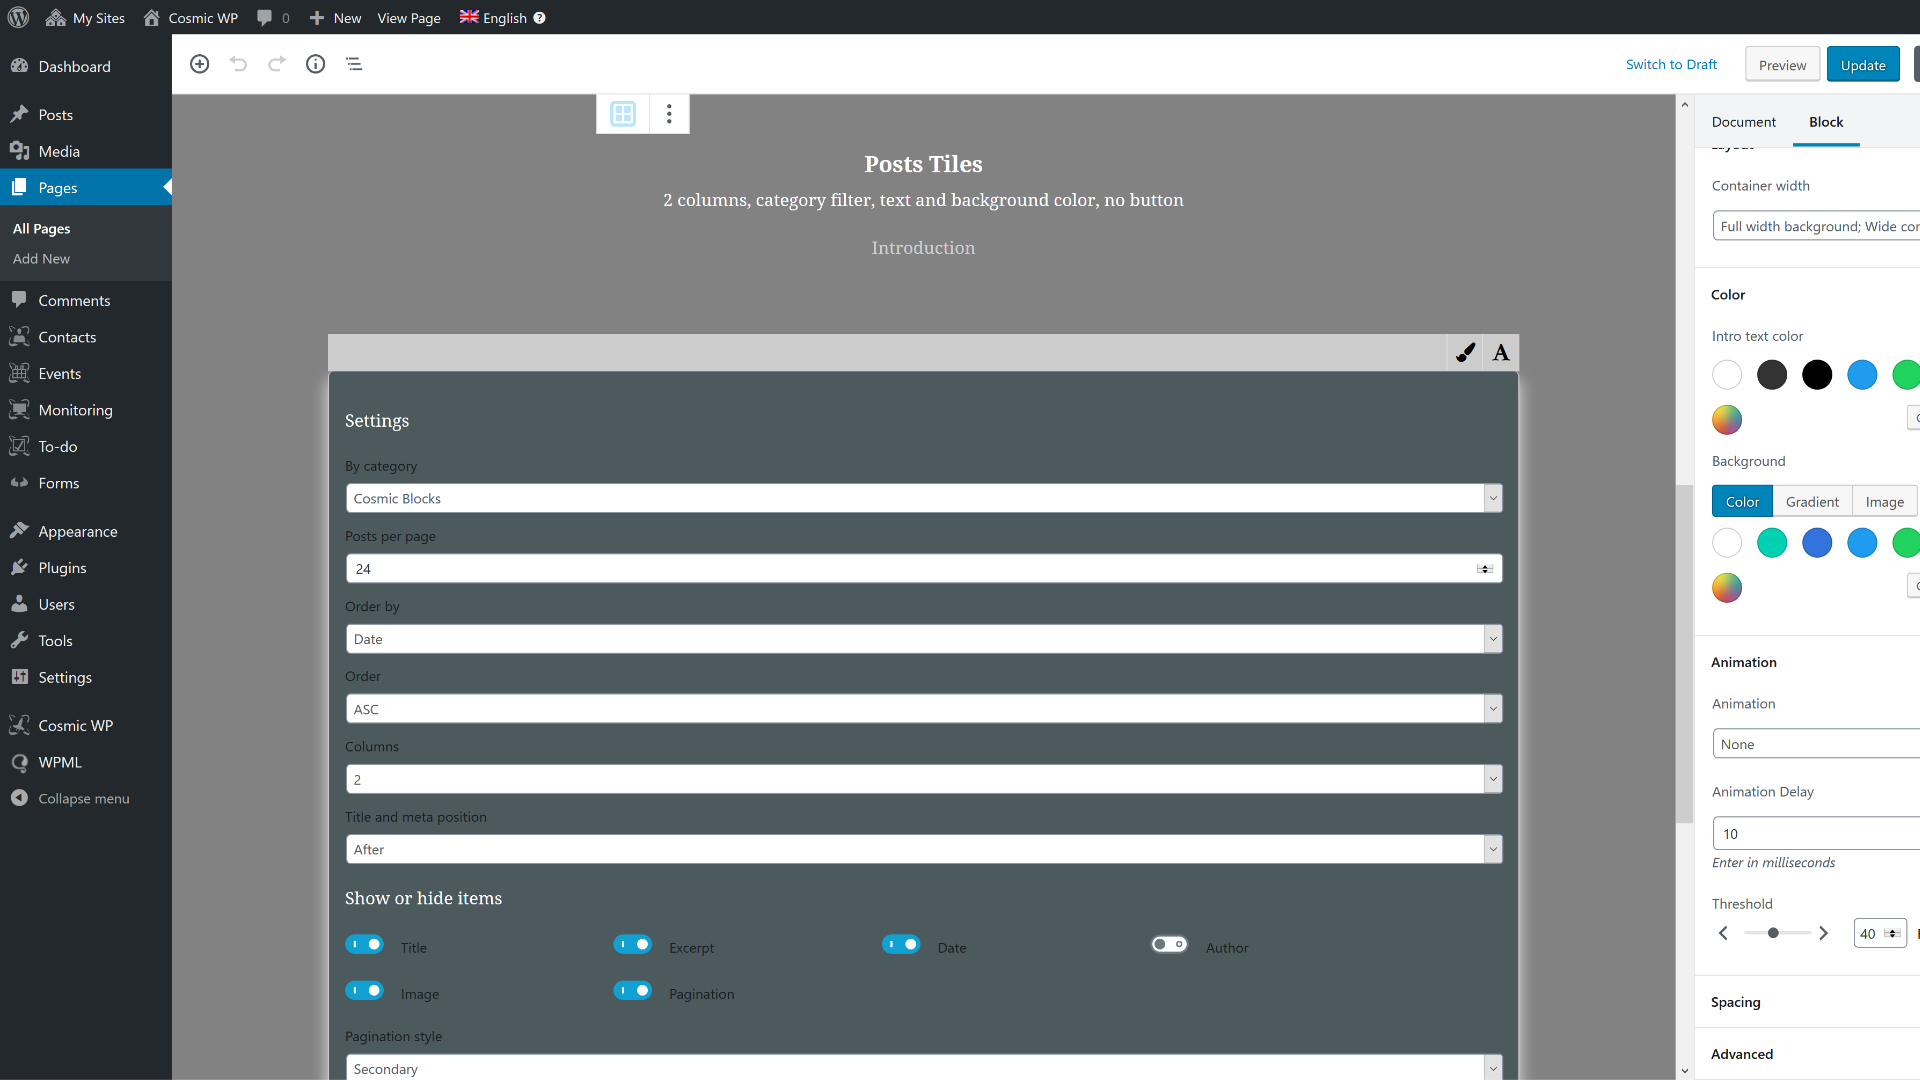Disable the Excerpt toggle

tap(633, 944)
